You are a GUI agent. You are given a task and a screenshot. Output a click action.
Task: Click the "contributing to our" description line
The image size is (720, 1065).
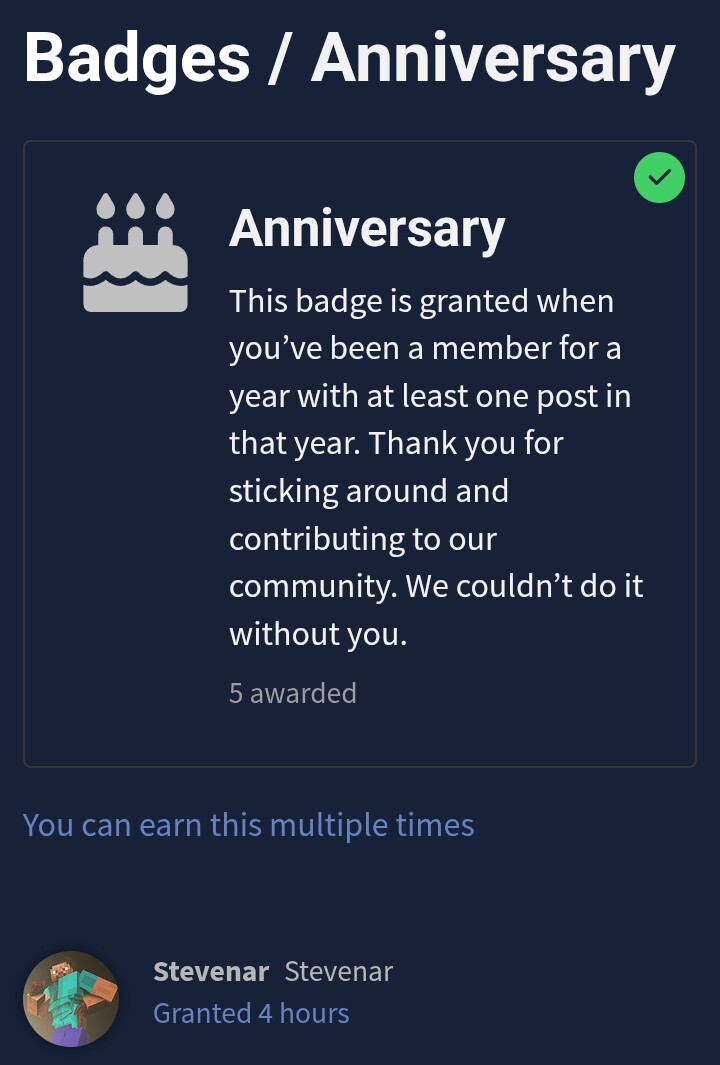tap(363, 539)
